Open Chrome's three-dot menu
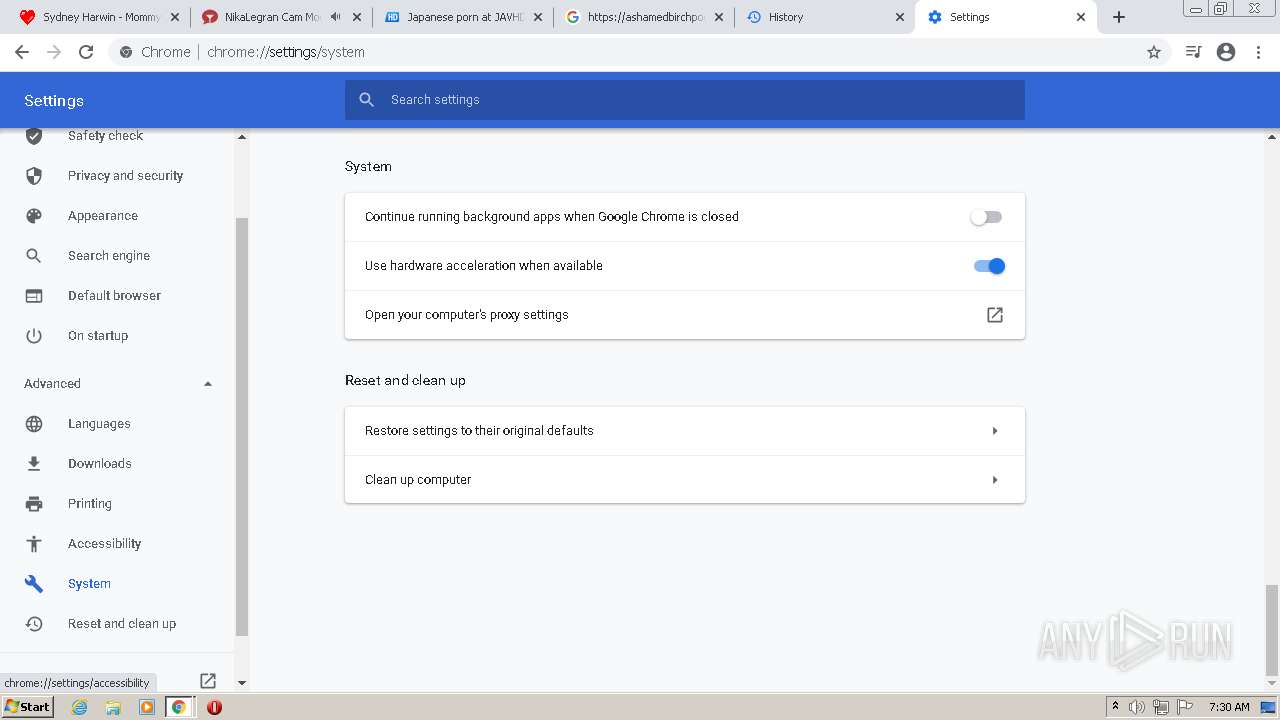This screenshot has height=720, width=1280. click(x=1259, y=52)
